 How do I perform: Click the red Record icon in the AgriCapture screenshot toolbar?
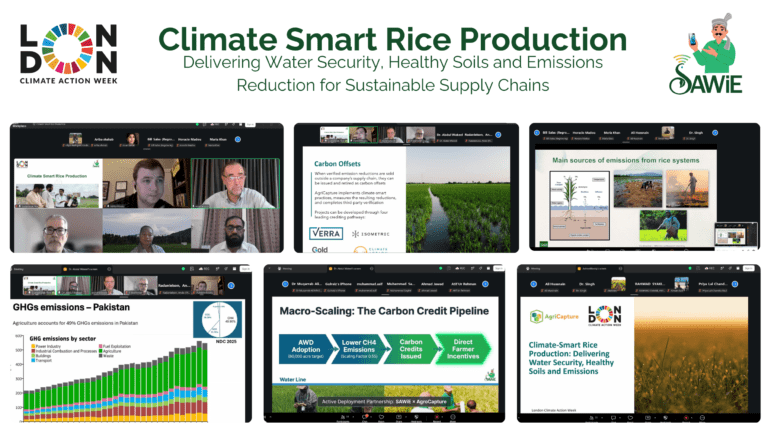tap(686, 418)
